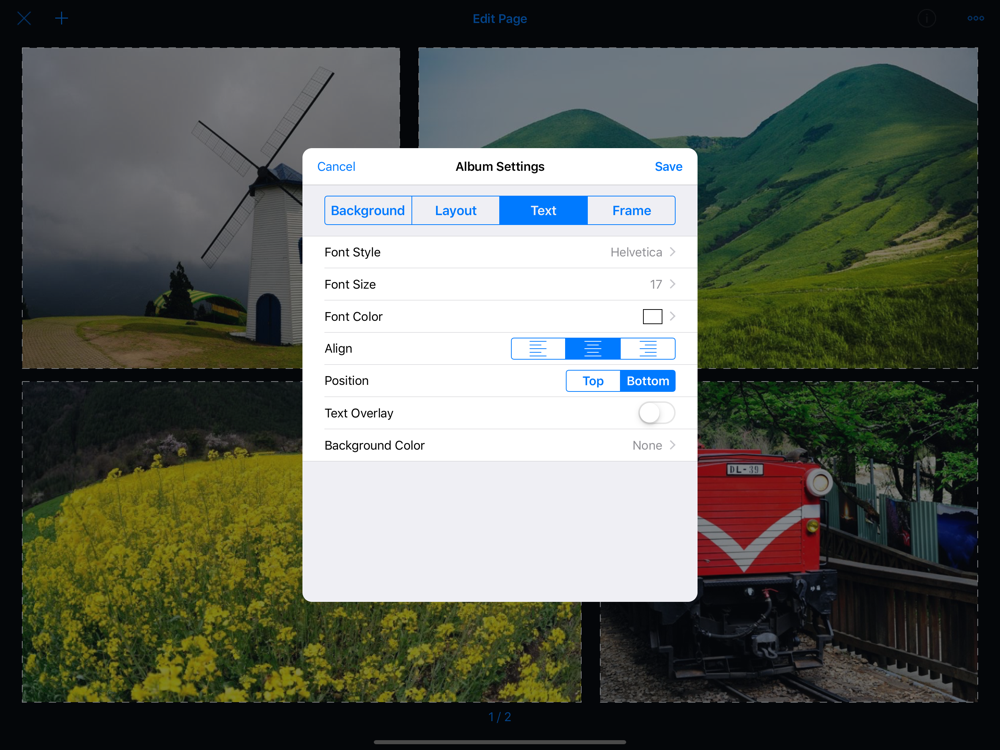The height and width of the screenshot is (750, 1000).
Task: Set text Position to Top
Action: pyautogui.click(x=593, y=381)
